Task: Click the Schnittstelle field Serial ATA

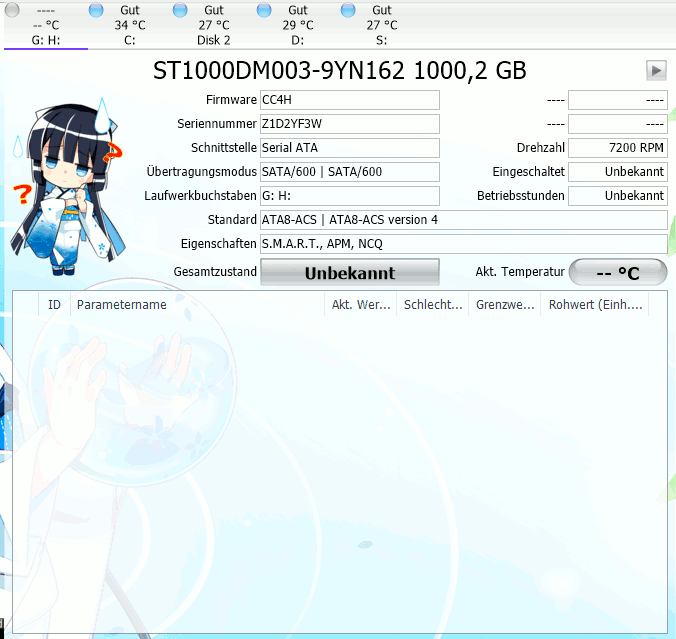Action: click(350, 148)
